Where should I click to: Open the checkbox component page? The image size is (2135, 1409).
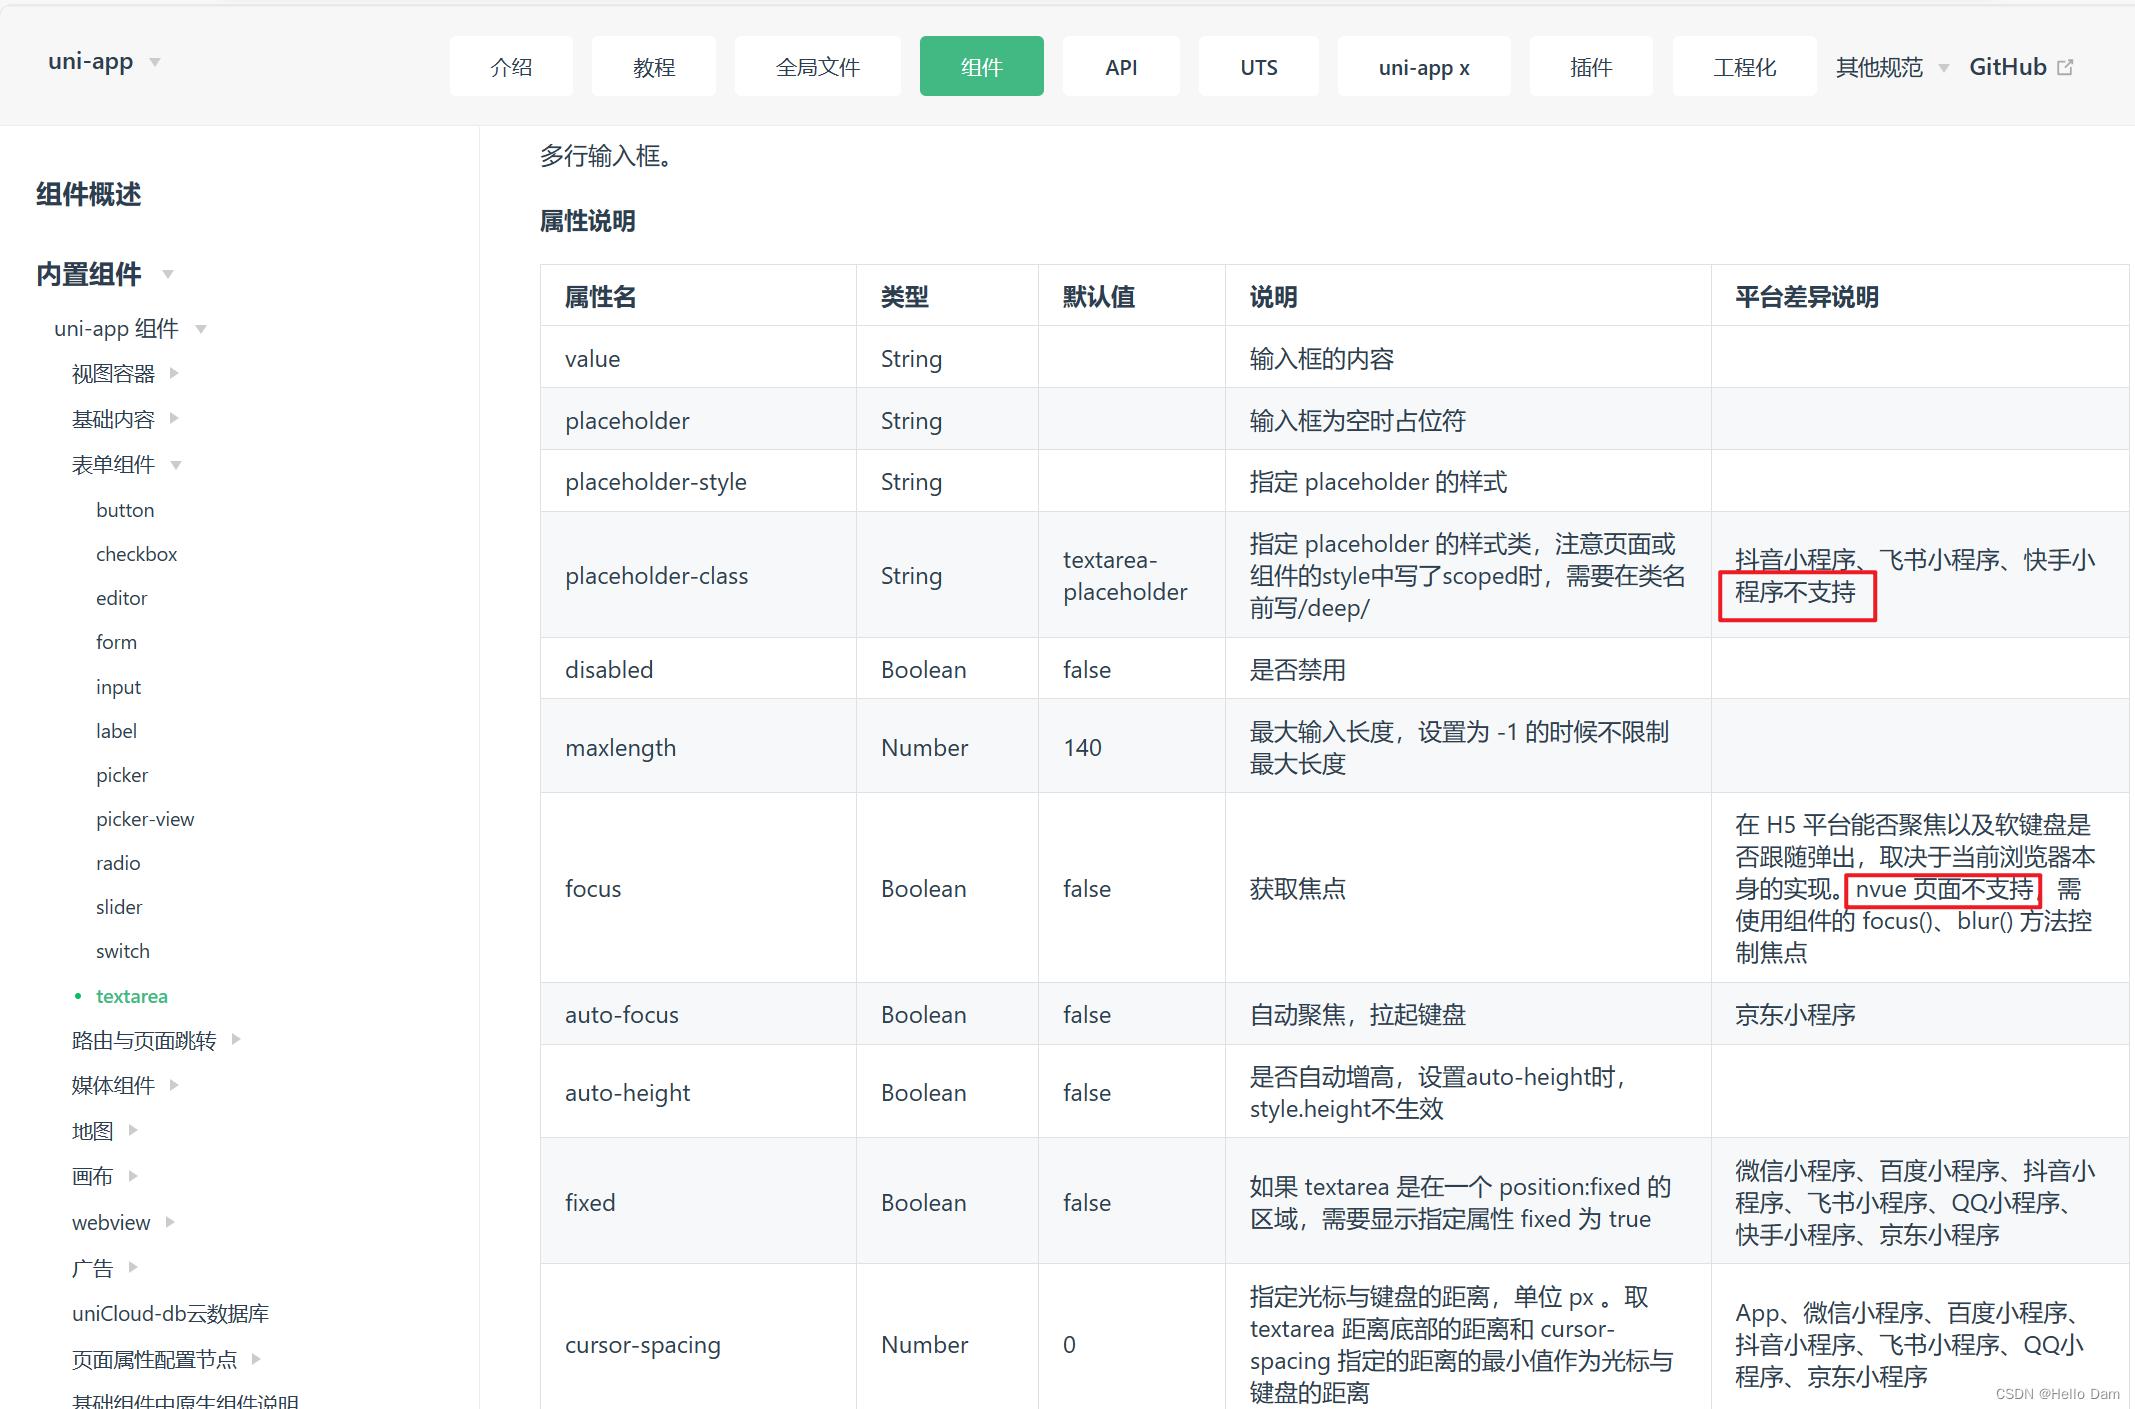(136, 554)
